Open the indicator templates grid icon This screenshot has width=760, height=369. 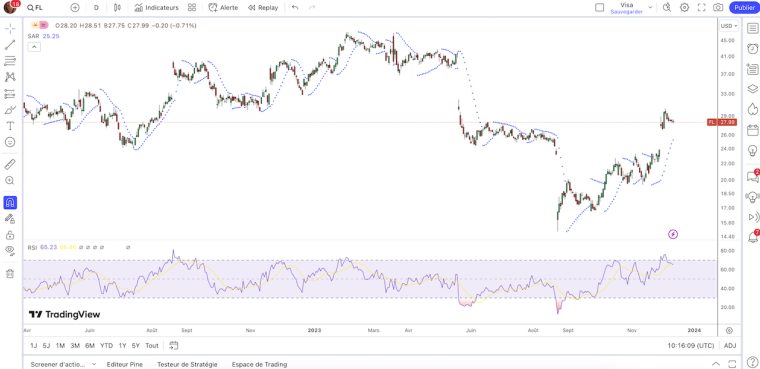(x=192, y=8)
